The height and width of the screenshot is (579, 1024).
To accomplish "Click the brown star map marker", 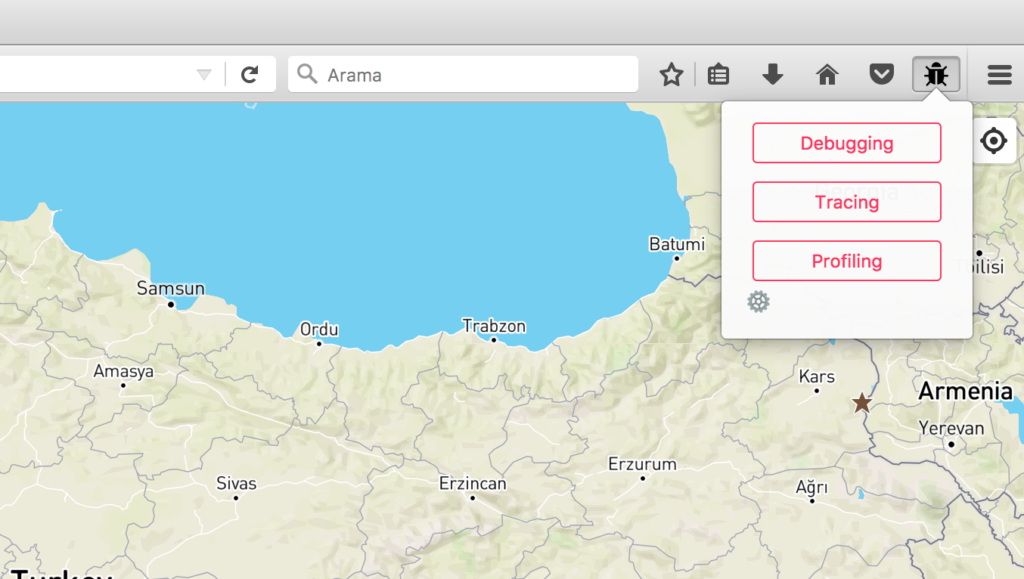I will 862,402.
